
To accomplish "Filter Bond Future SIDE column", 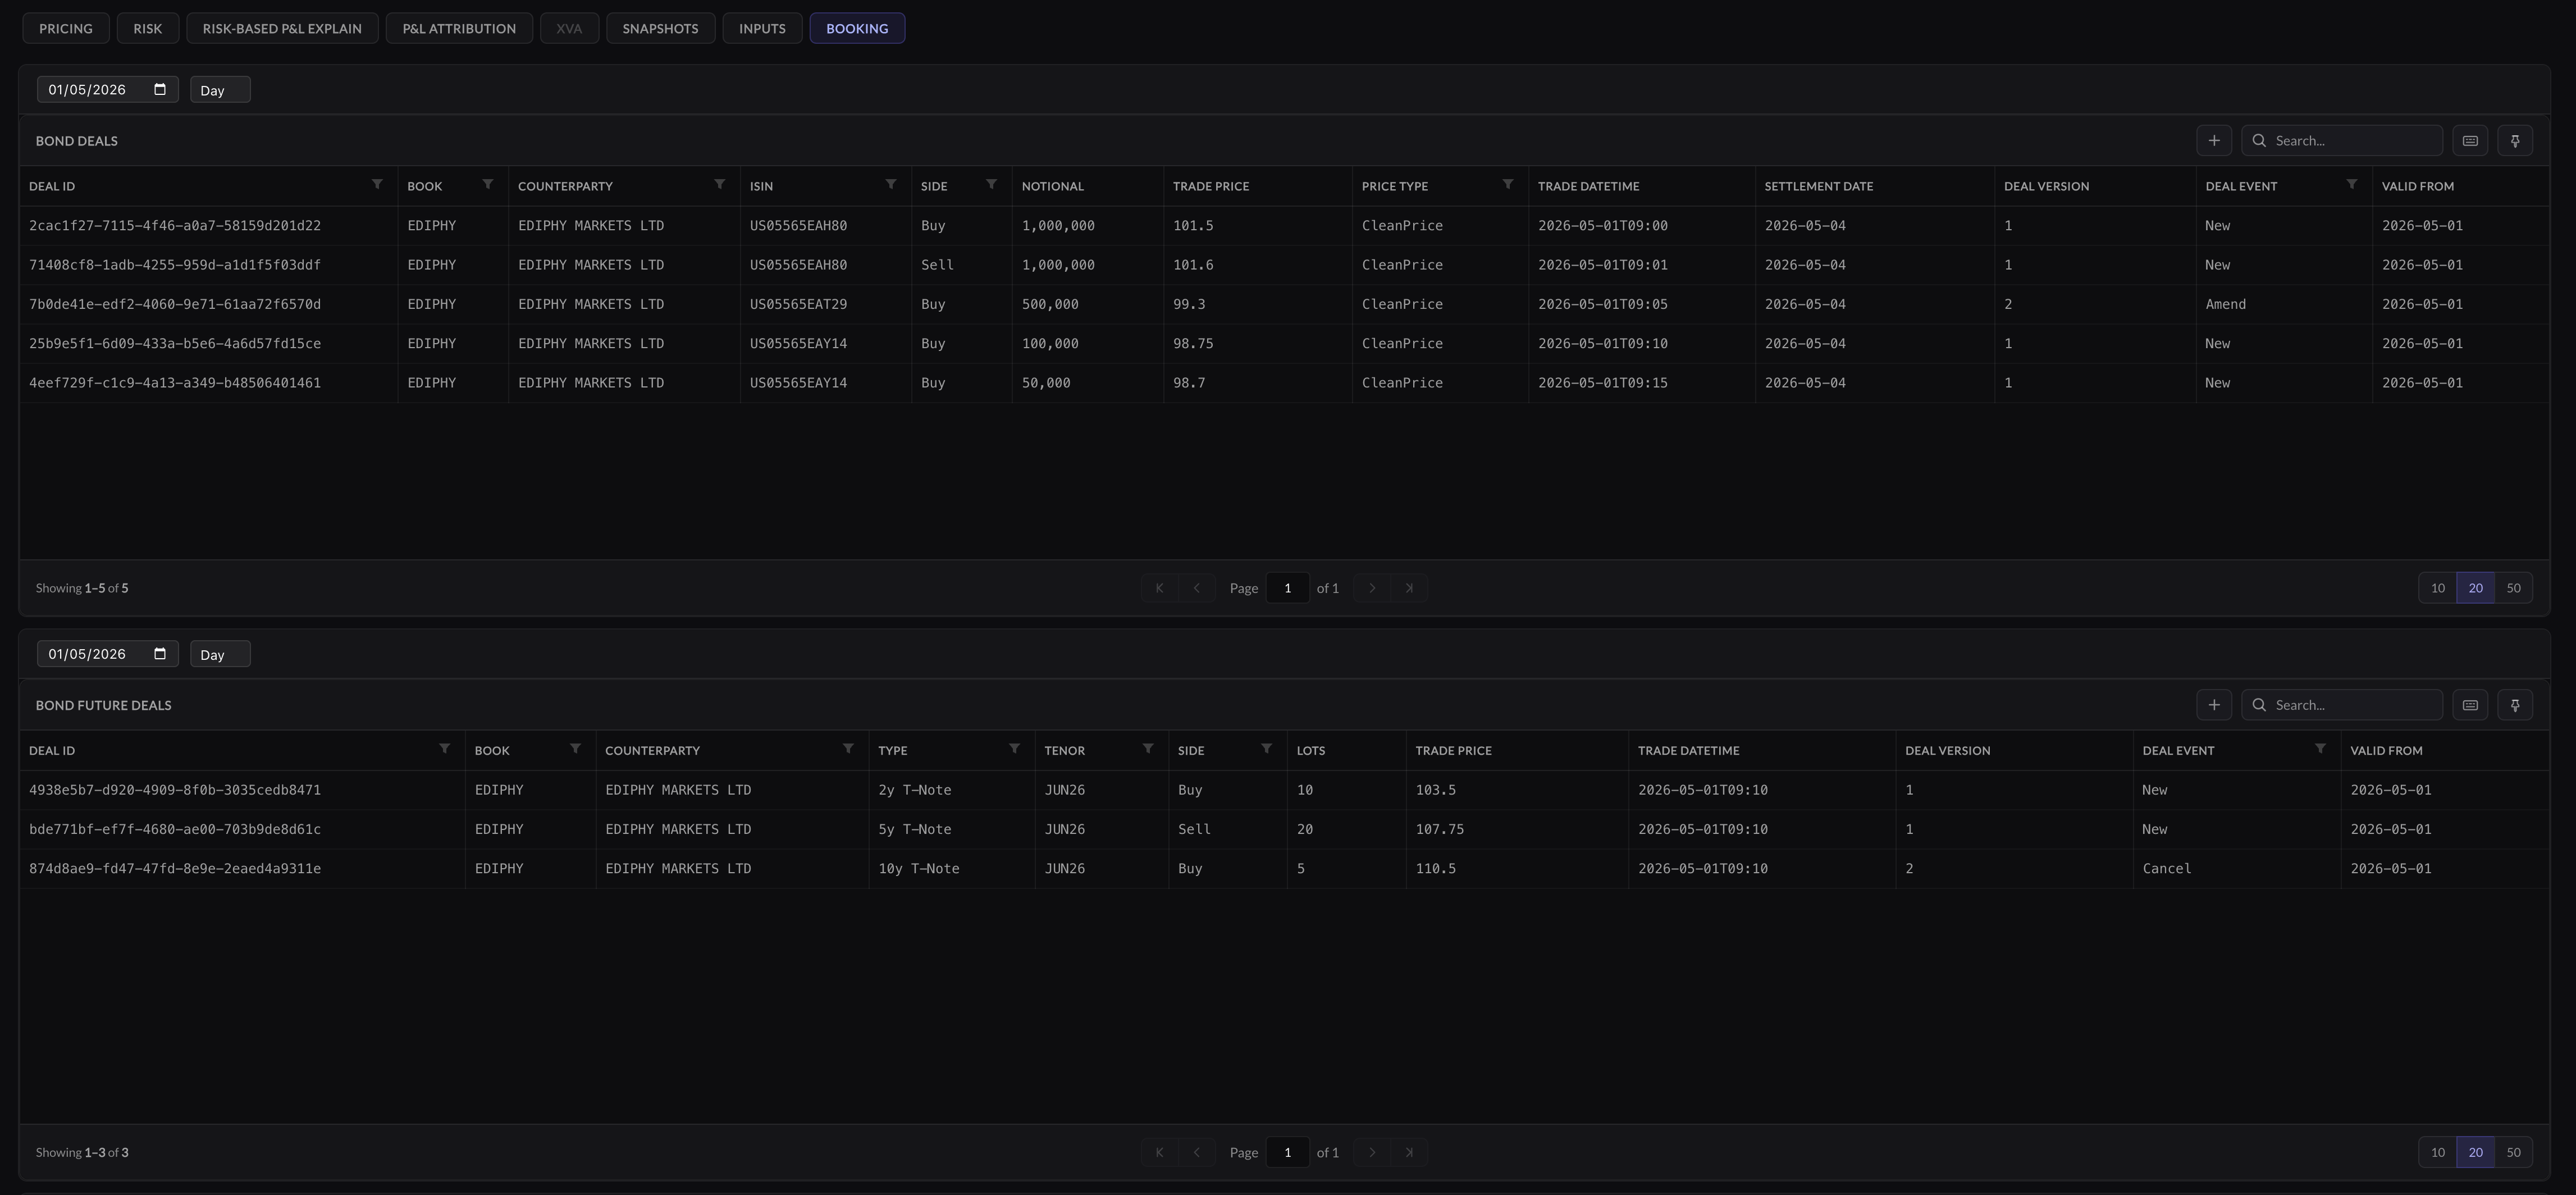I will (1267, 749).
